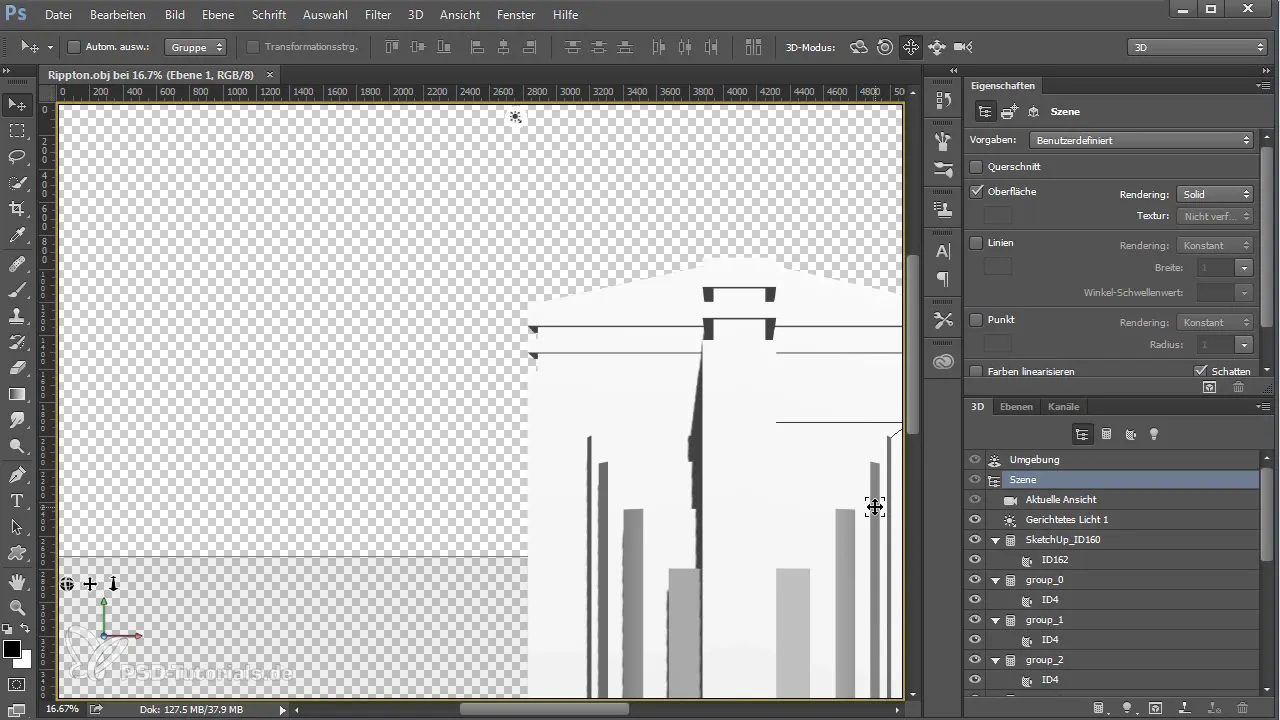The image size is (1280, 720).
Task: Open the Vorgaben Benutzerdefiniert dropdown
Action: tap(1142, 140)
